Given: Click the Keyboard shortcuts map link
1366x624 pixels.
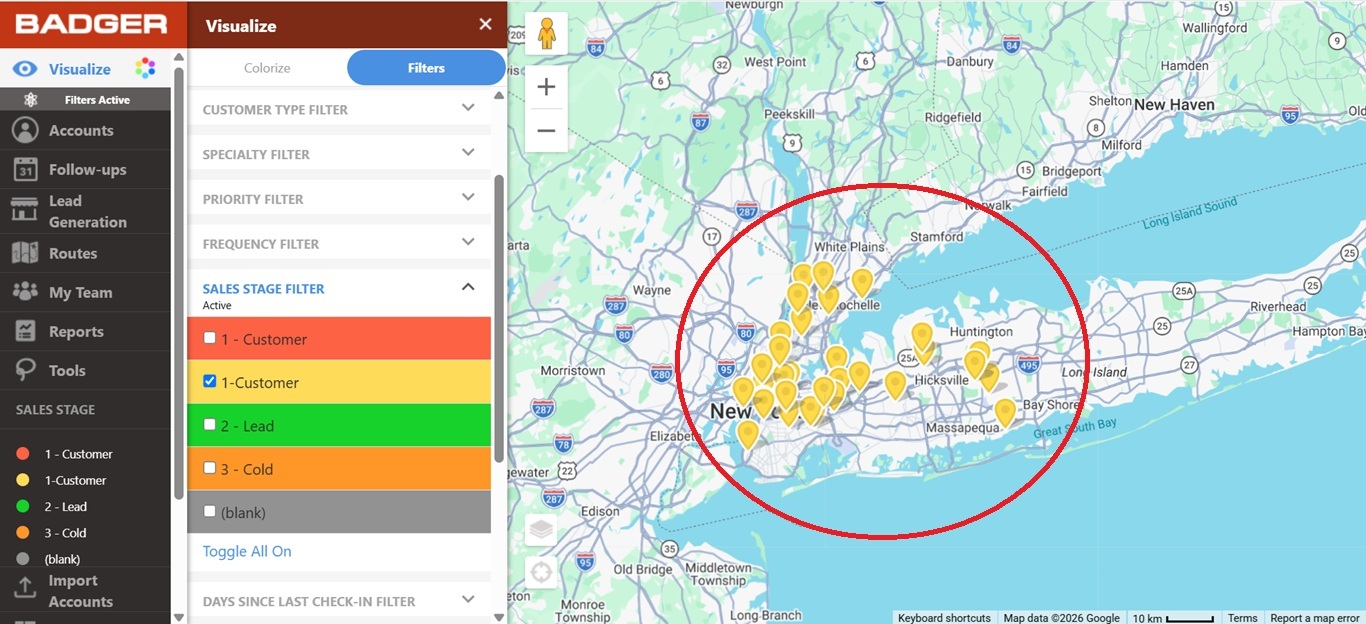Looking at the screenshot, I should pos(944,618).
